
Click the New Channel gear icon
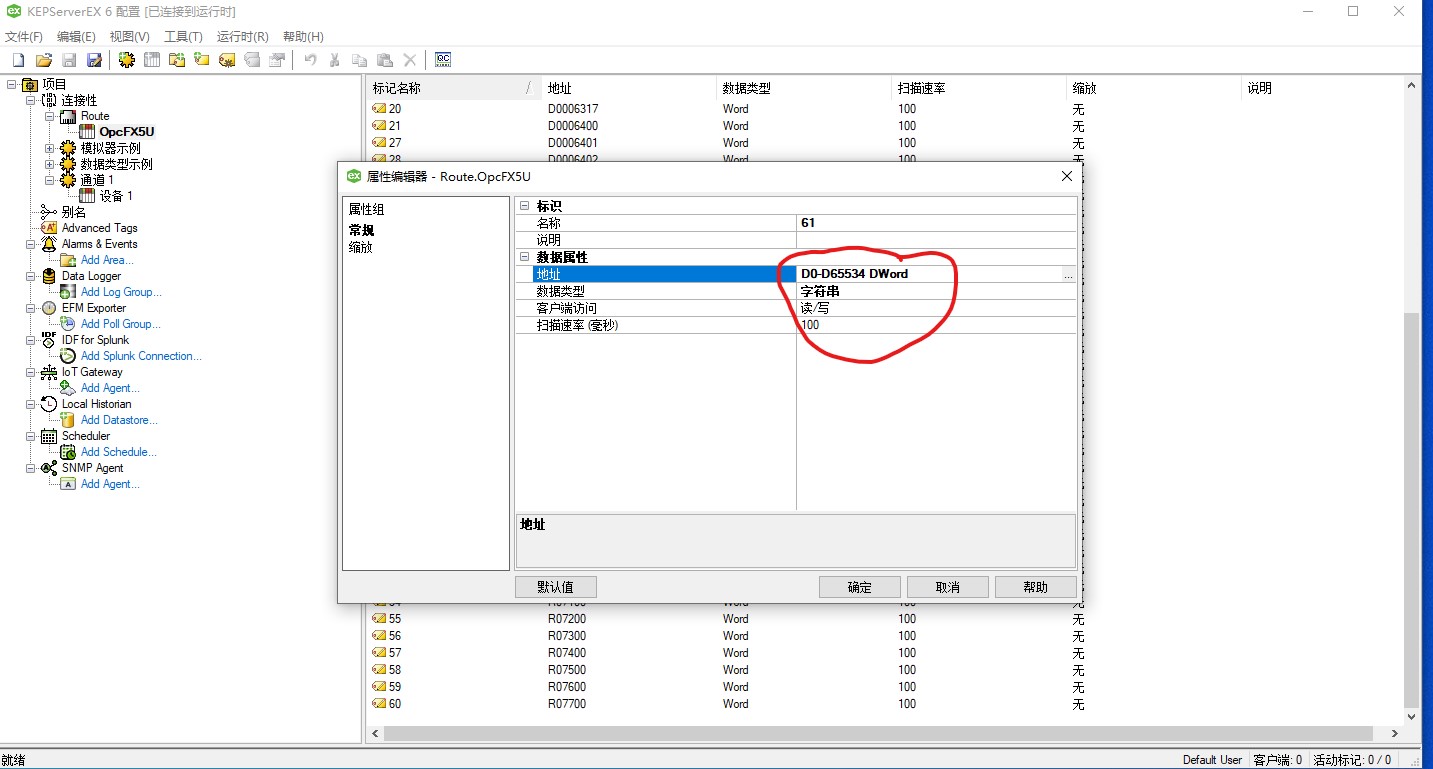127,60
